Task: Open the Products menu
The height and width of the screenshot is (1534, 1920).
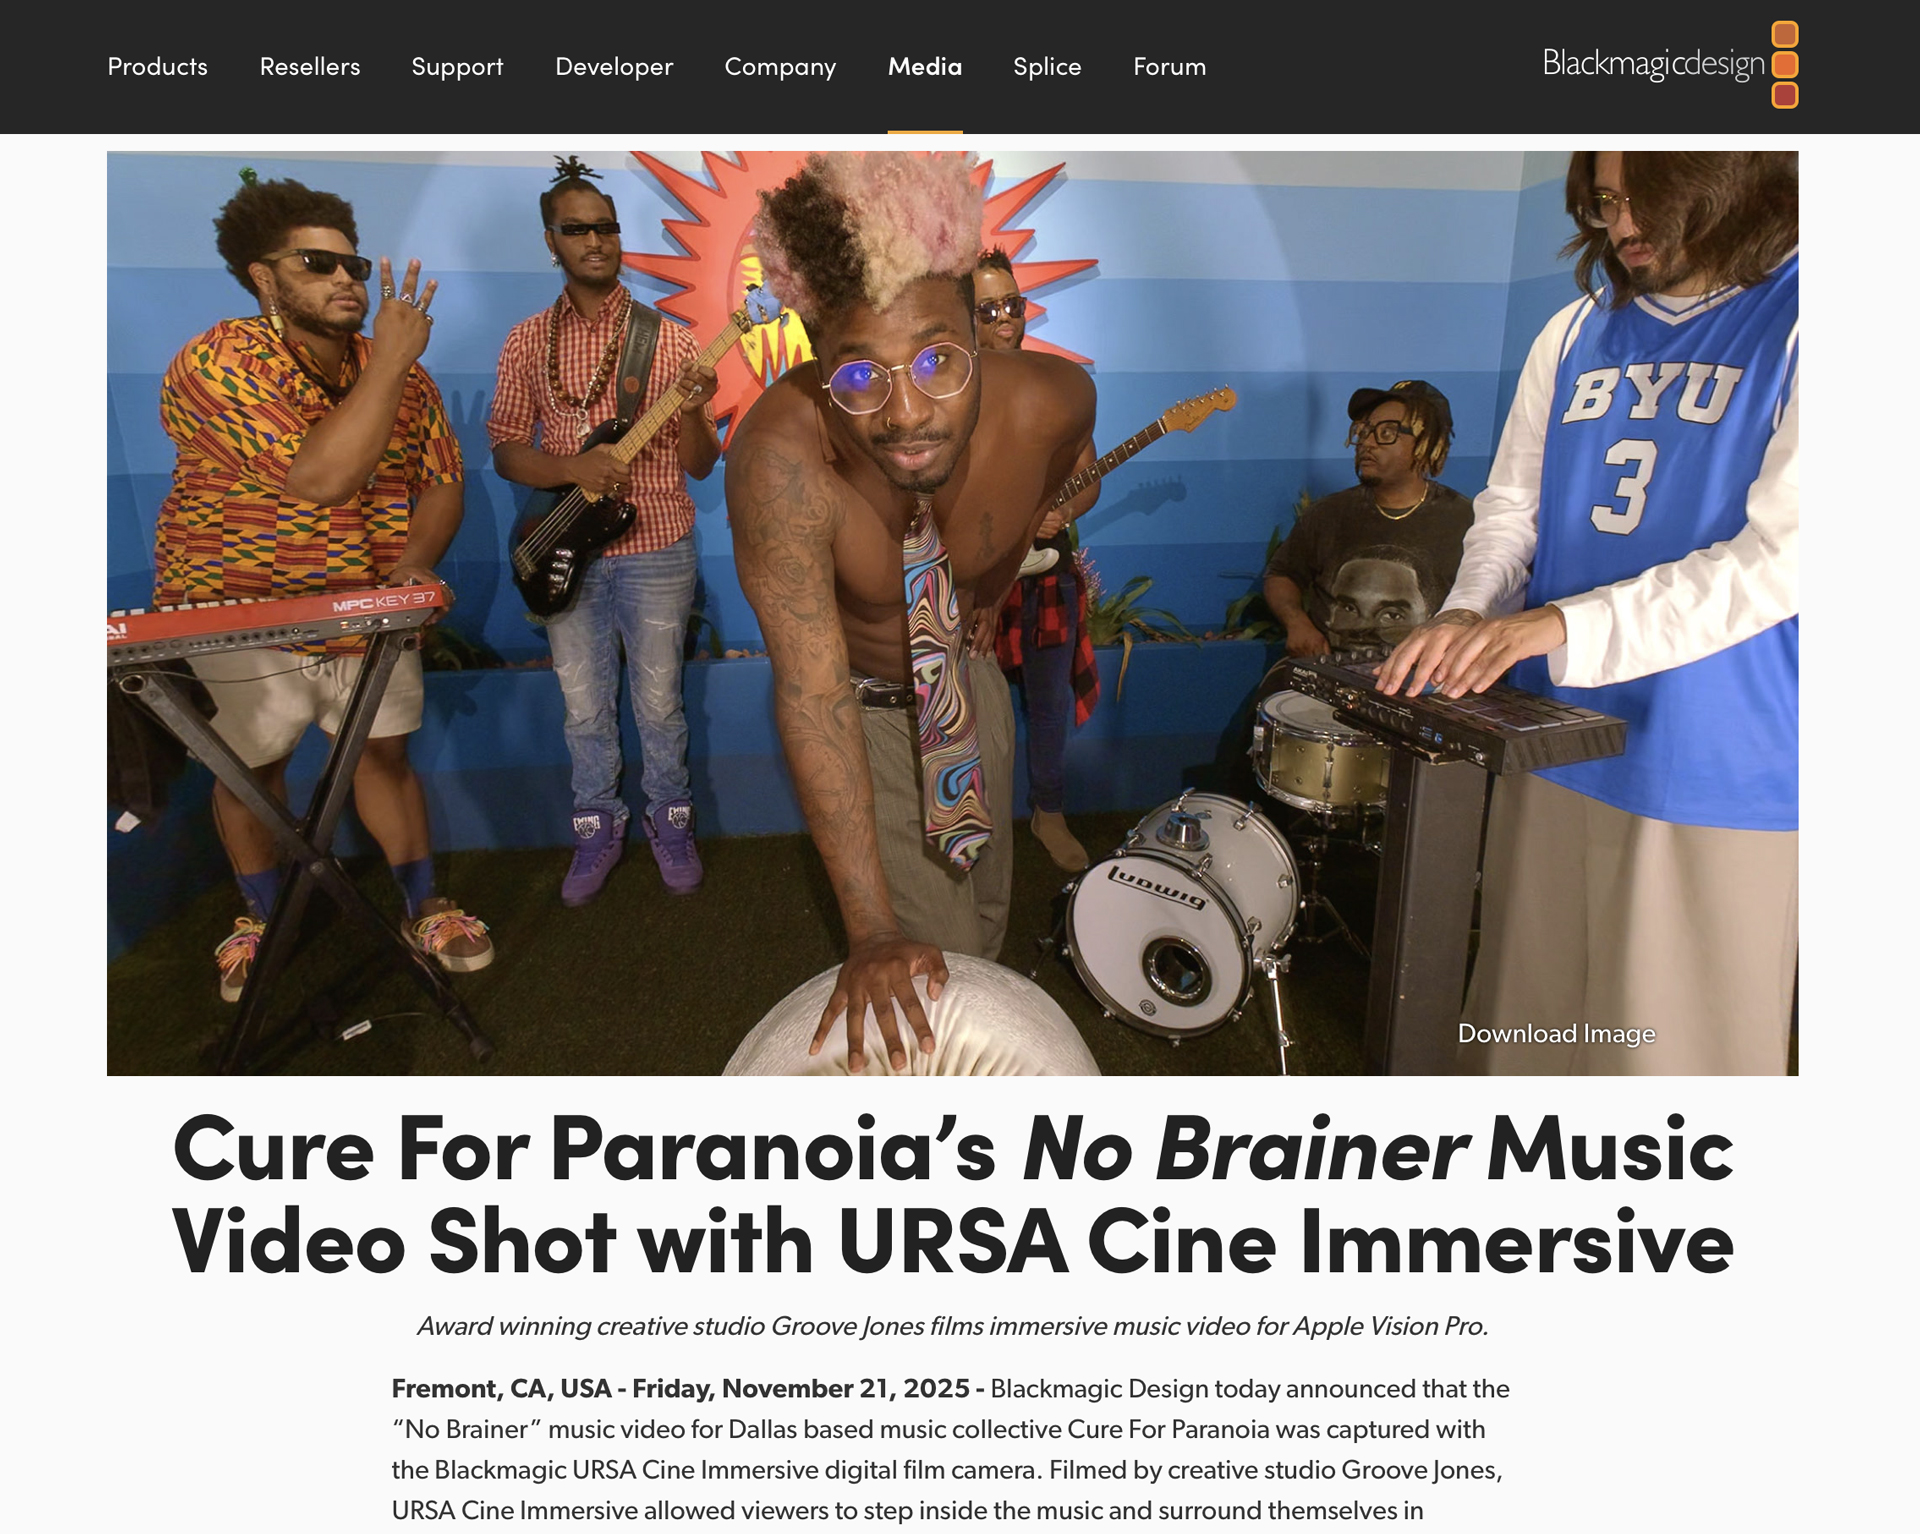Action: tap(157, 67)
